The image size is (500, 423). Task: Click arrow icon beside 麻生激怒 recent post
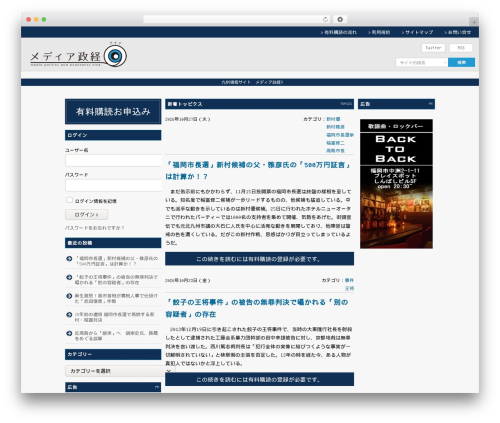(x=69, y=296)
